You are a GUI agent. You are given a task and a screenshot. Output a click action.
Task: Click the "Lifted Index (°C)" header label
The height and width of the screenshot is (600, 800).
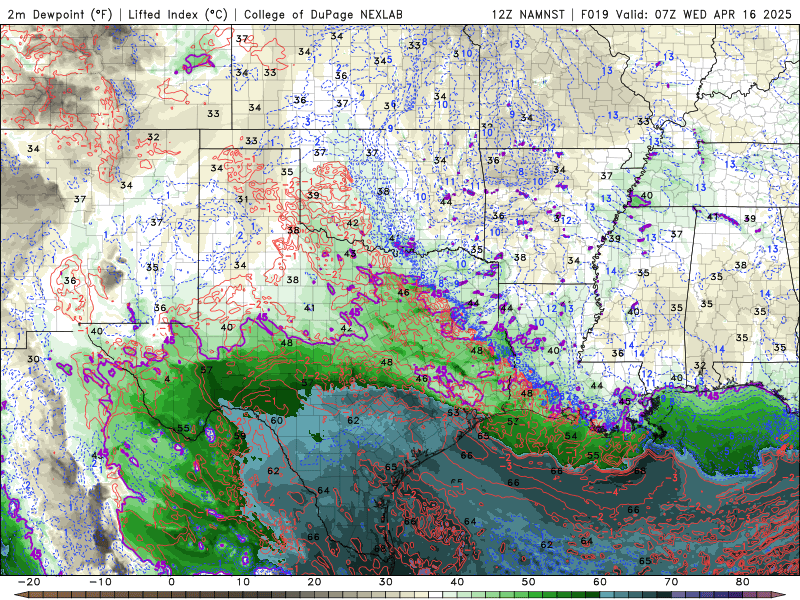178,14
